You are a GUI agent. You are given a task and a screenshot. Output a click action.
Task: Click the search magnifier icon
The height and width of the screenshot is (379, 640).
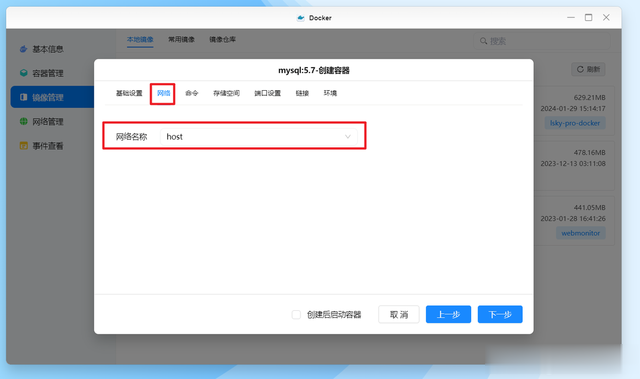pos(483,41)
